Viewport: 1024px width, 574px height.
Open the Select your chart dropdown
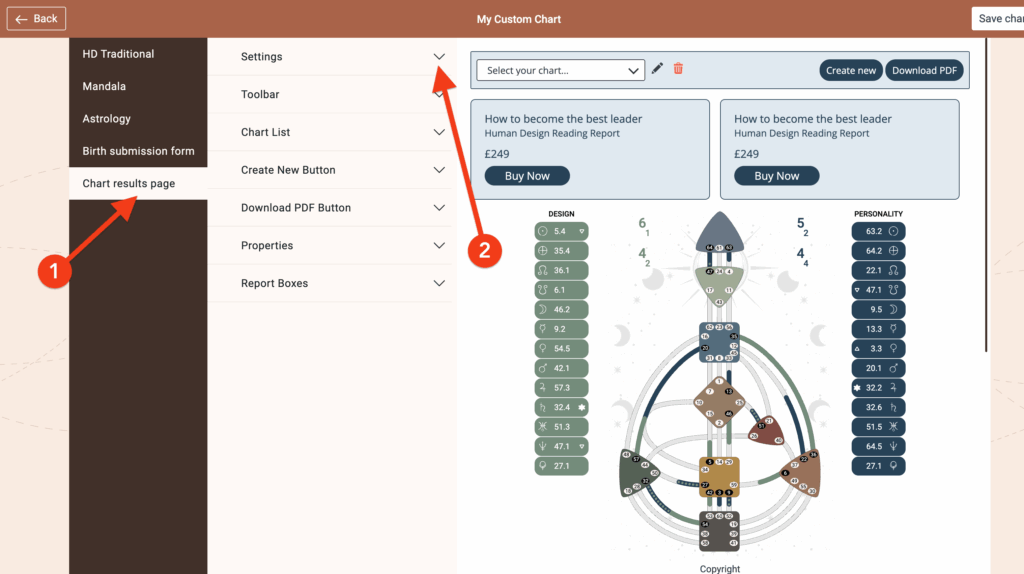click(560, 70)
